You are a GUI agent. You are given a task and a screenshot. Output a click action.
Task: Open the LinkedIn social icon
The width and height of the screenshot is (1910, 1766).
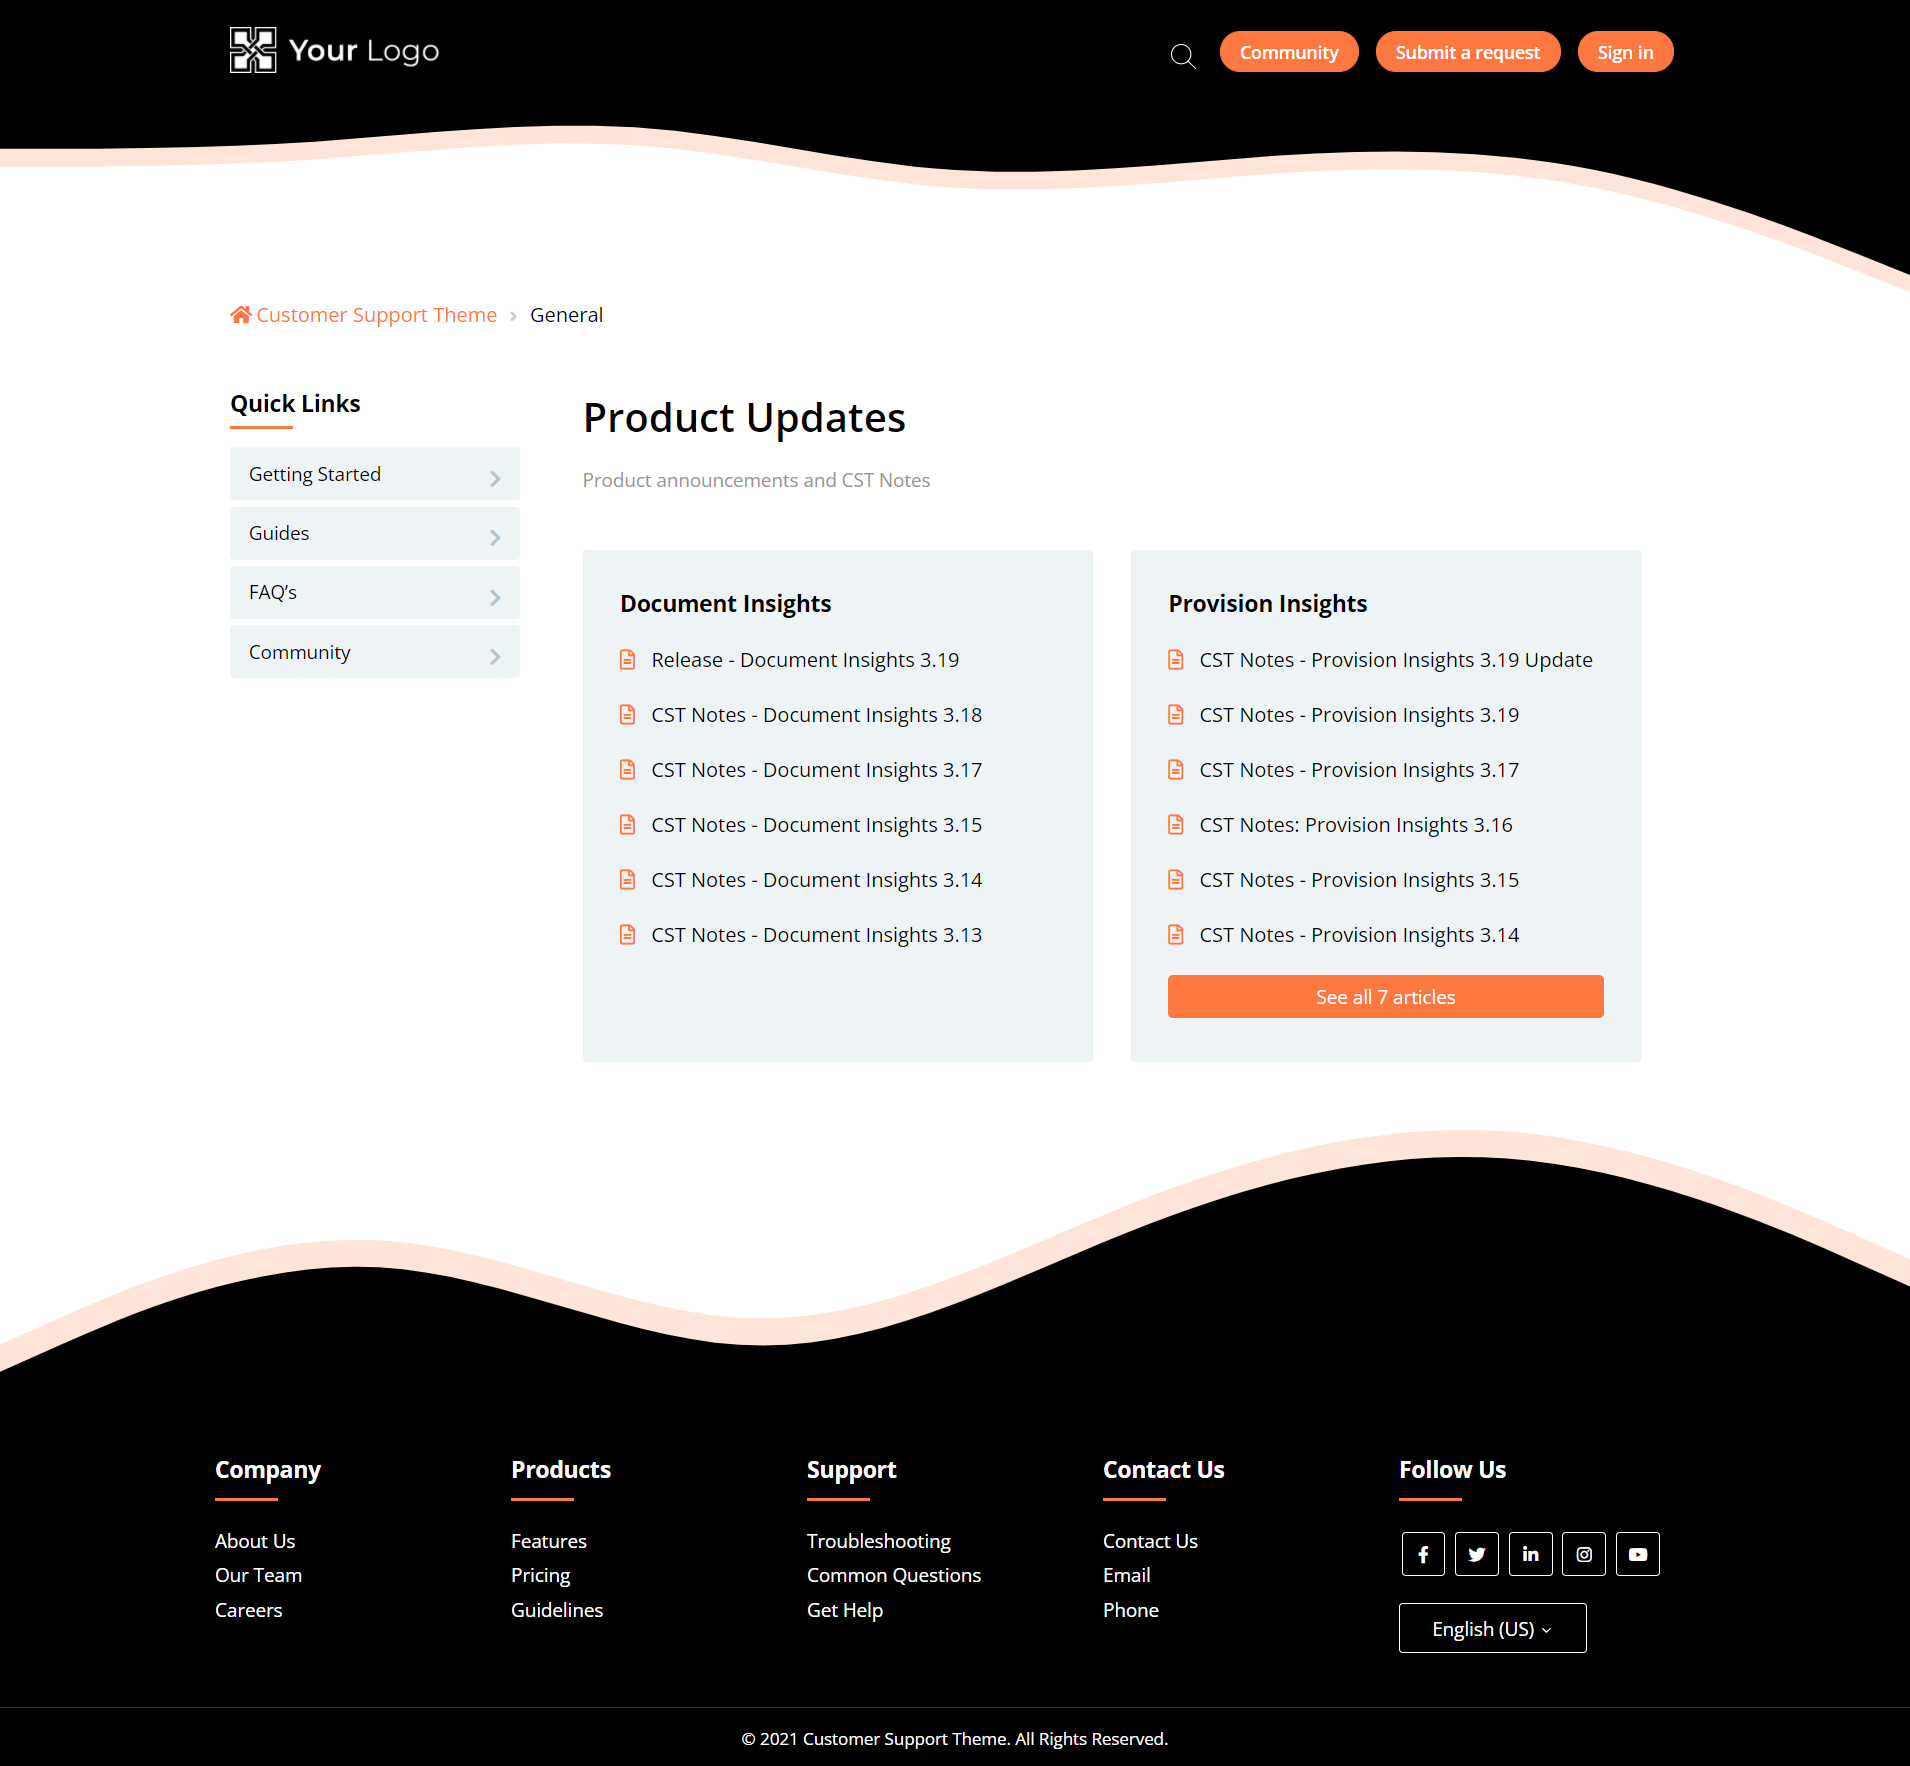coord(1530,1554)
